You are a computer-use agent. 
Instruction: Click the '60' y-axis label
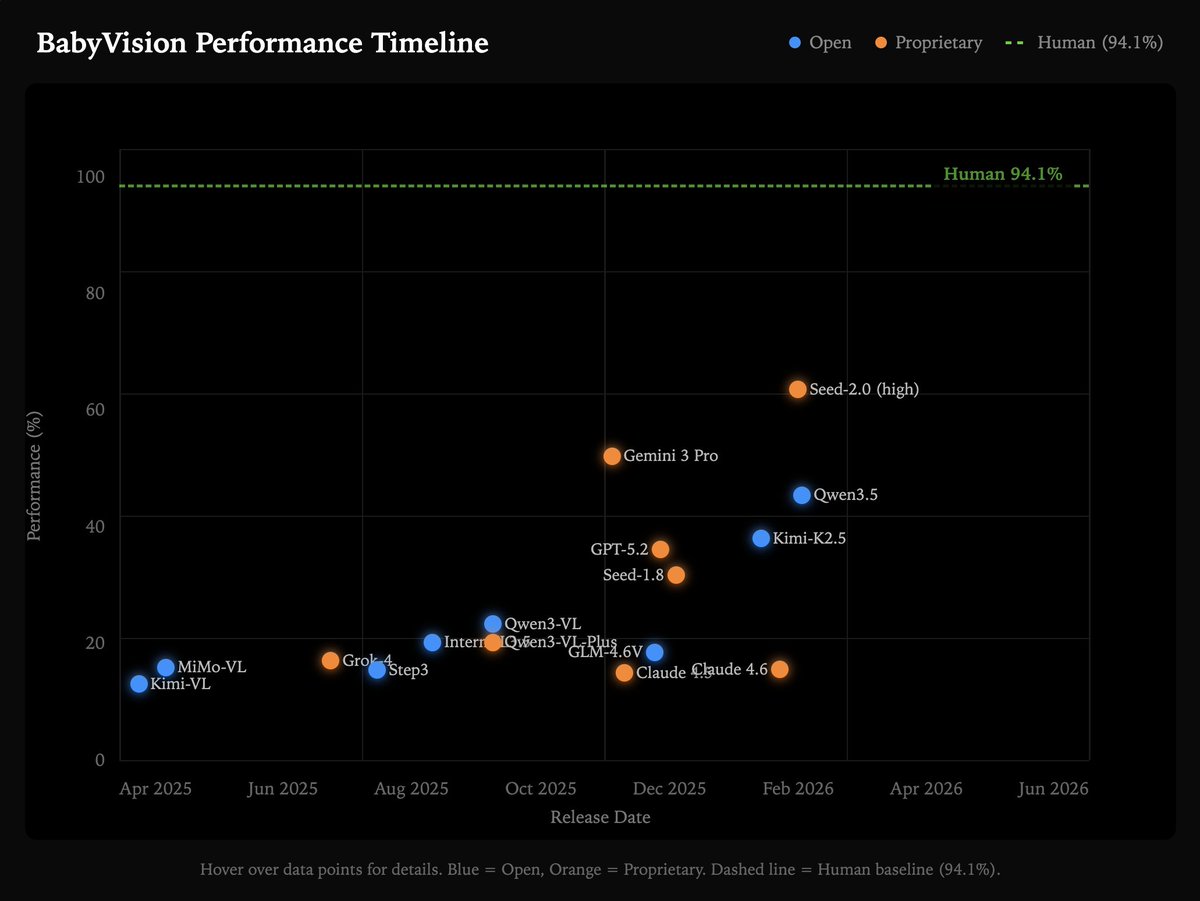click(95, 409)
